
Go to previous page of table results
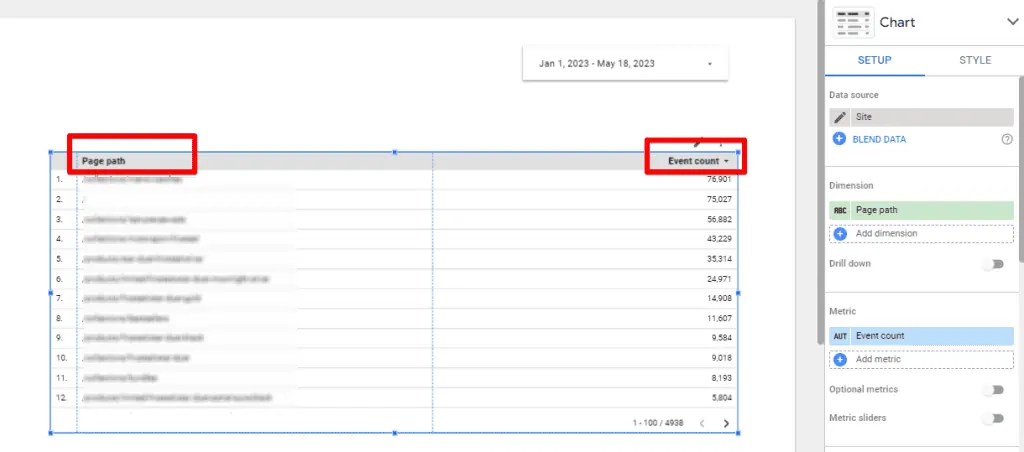pyautogui.click(x=702, y=423)
